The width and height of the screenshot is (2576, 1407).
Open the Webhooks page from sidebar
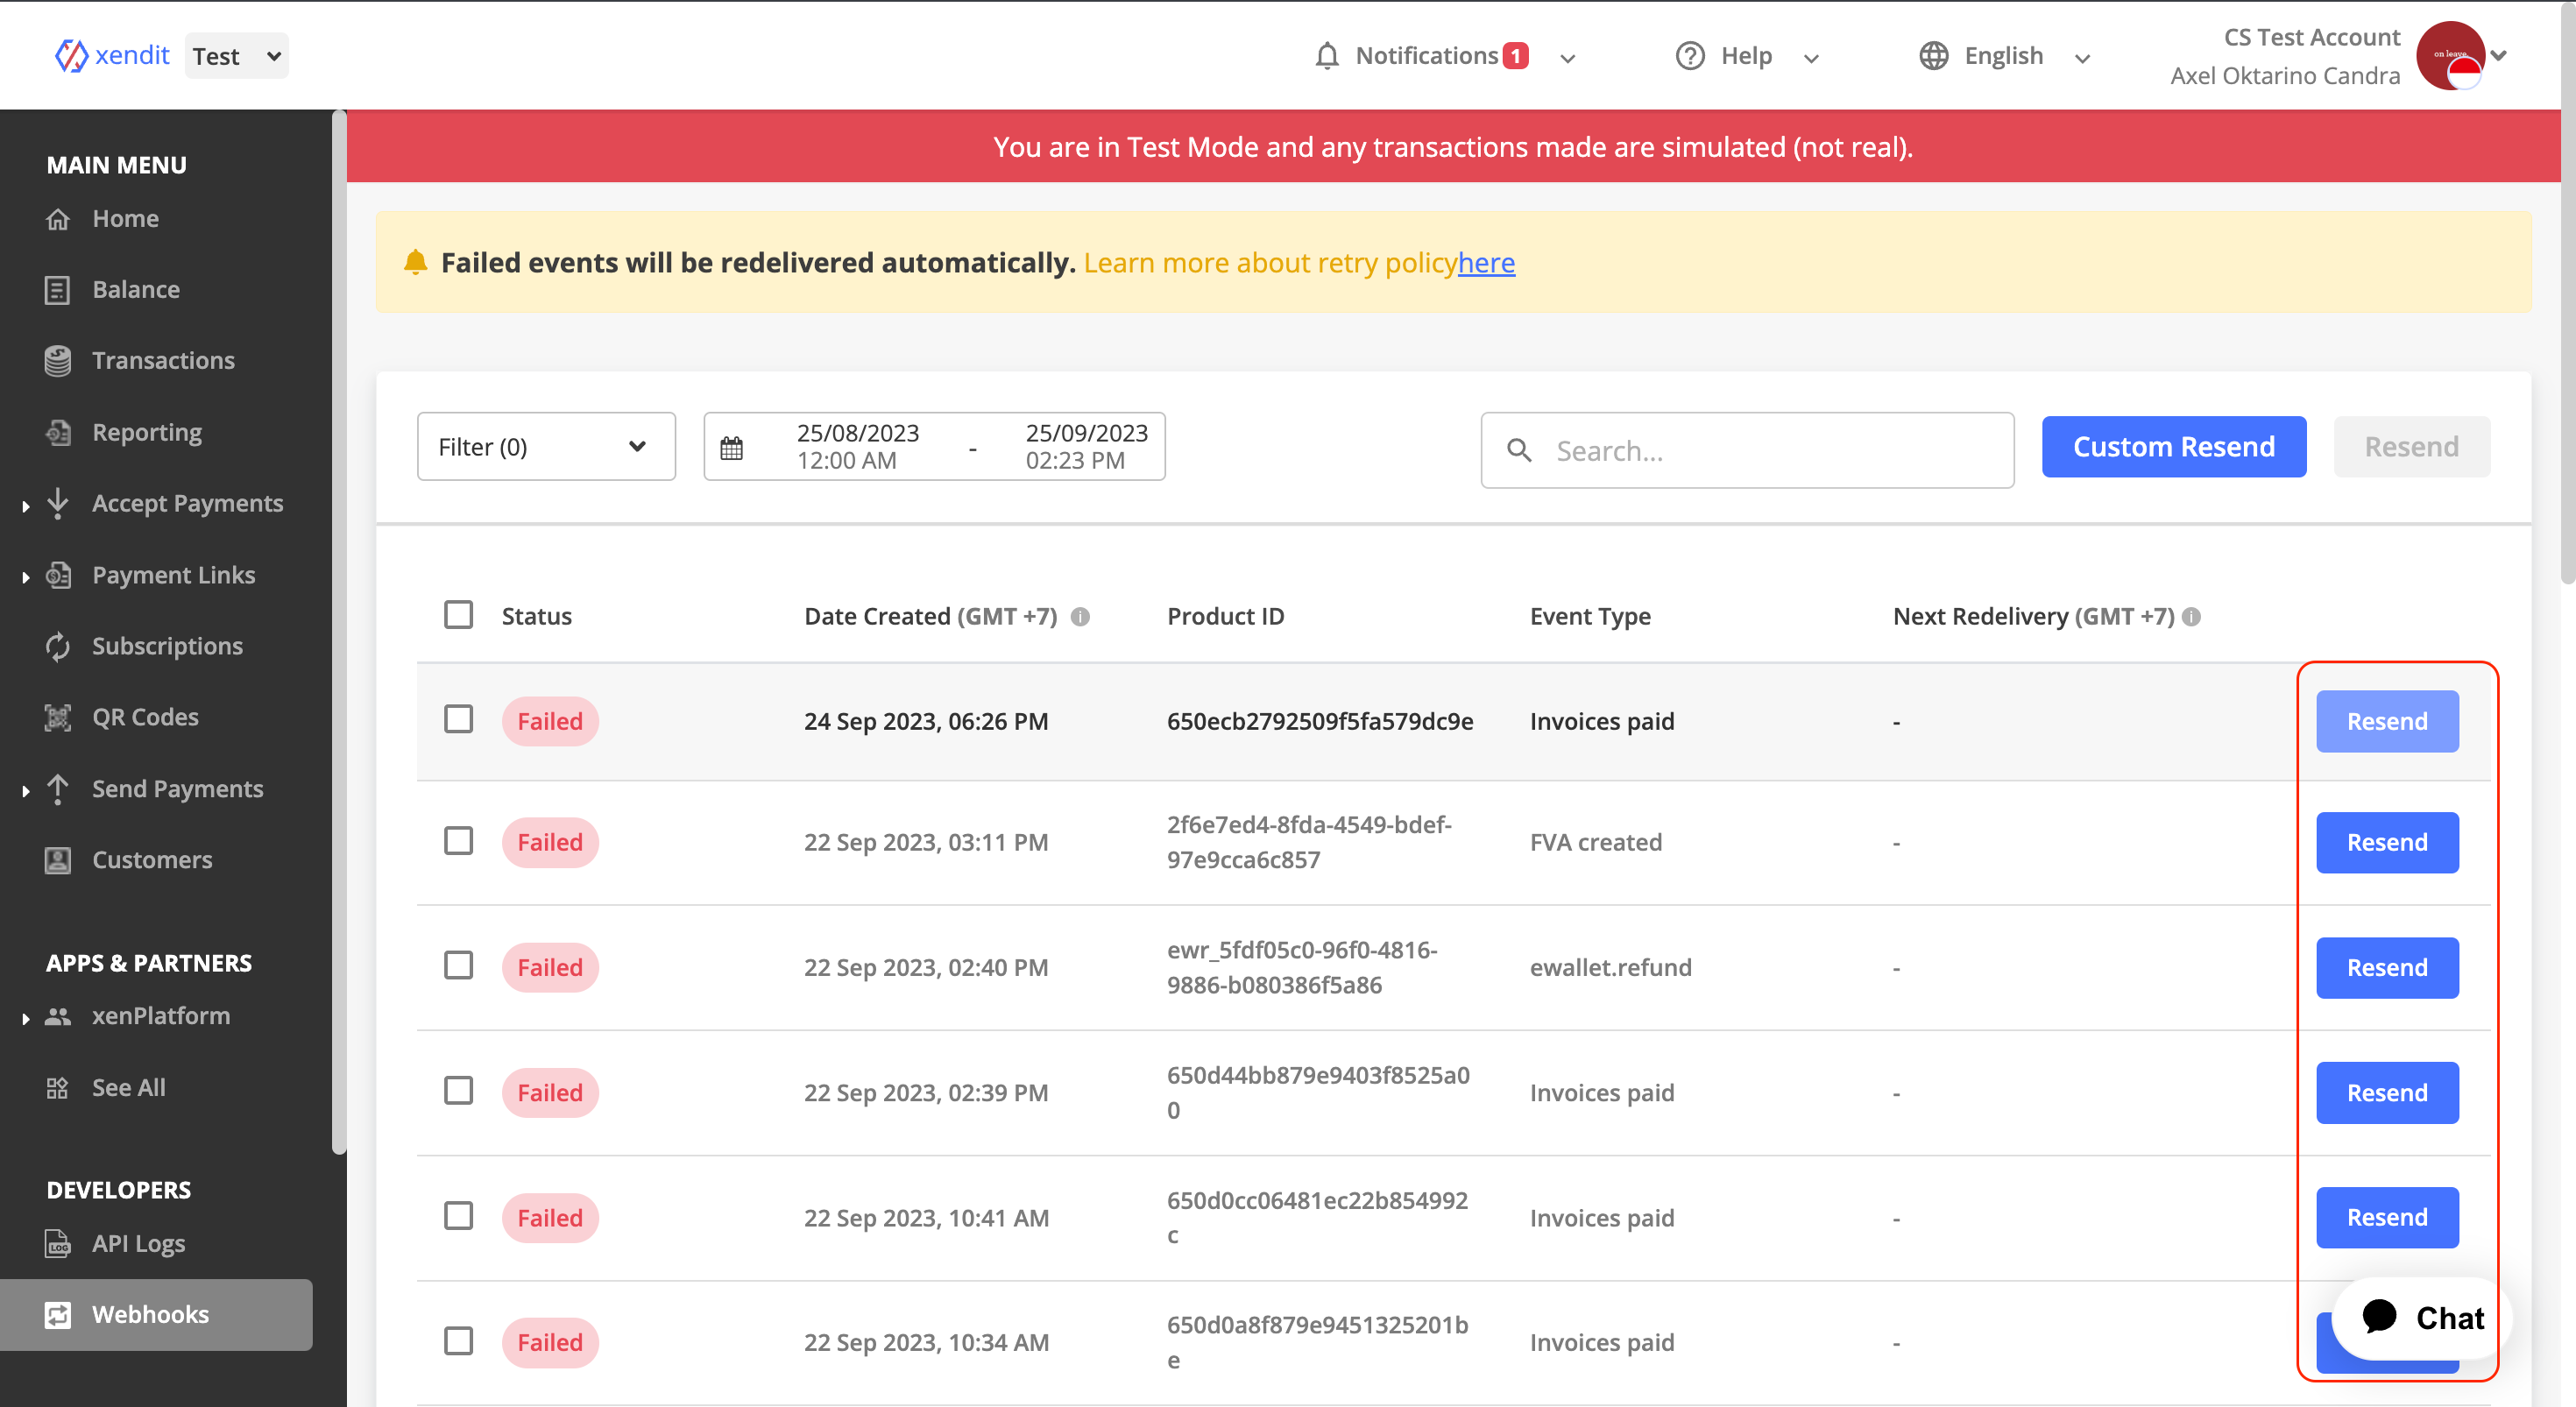click(150, 1314)
